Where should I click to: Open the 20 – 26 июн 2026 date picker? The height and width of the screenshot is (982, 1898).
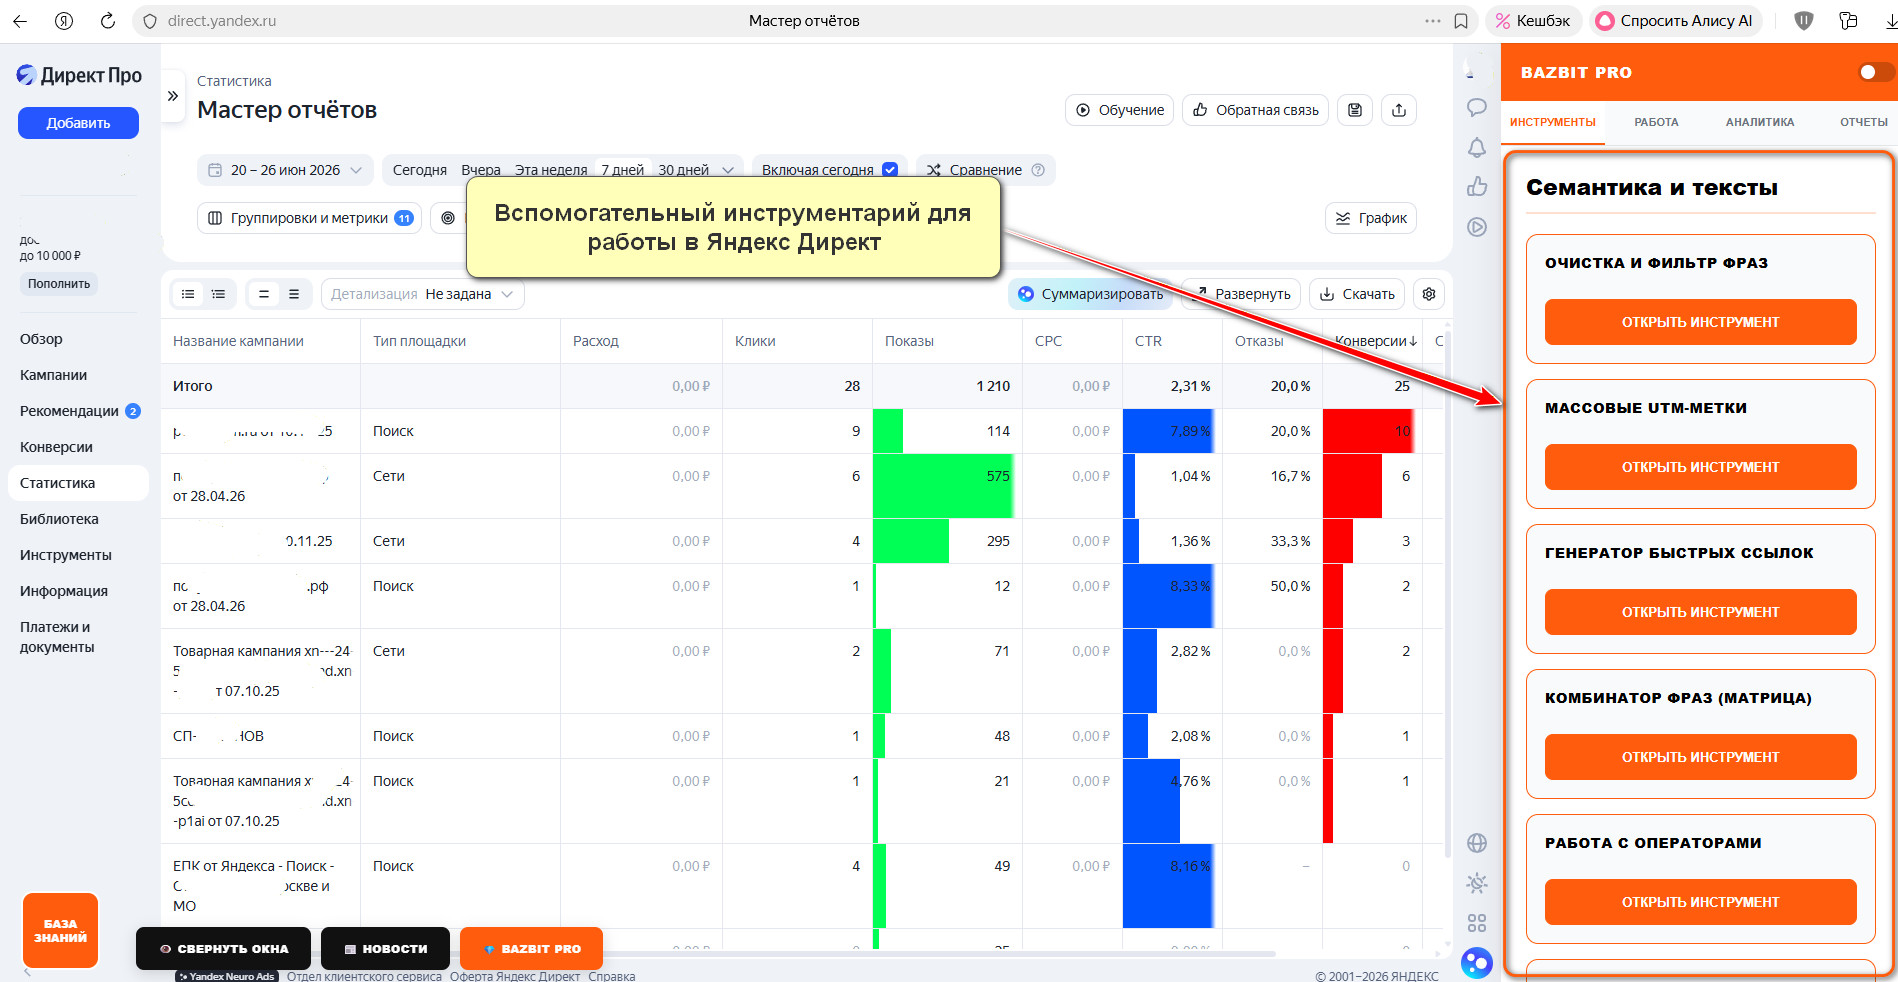(285, 170)
